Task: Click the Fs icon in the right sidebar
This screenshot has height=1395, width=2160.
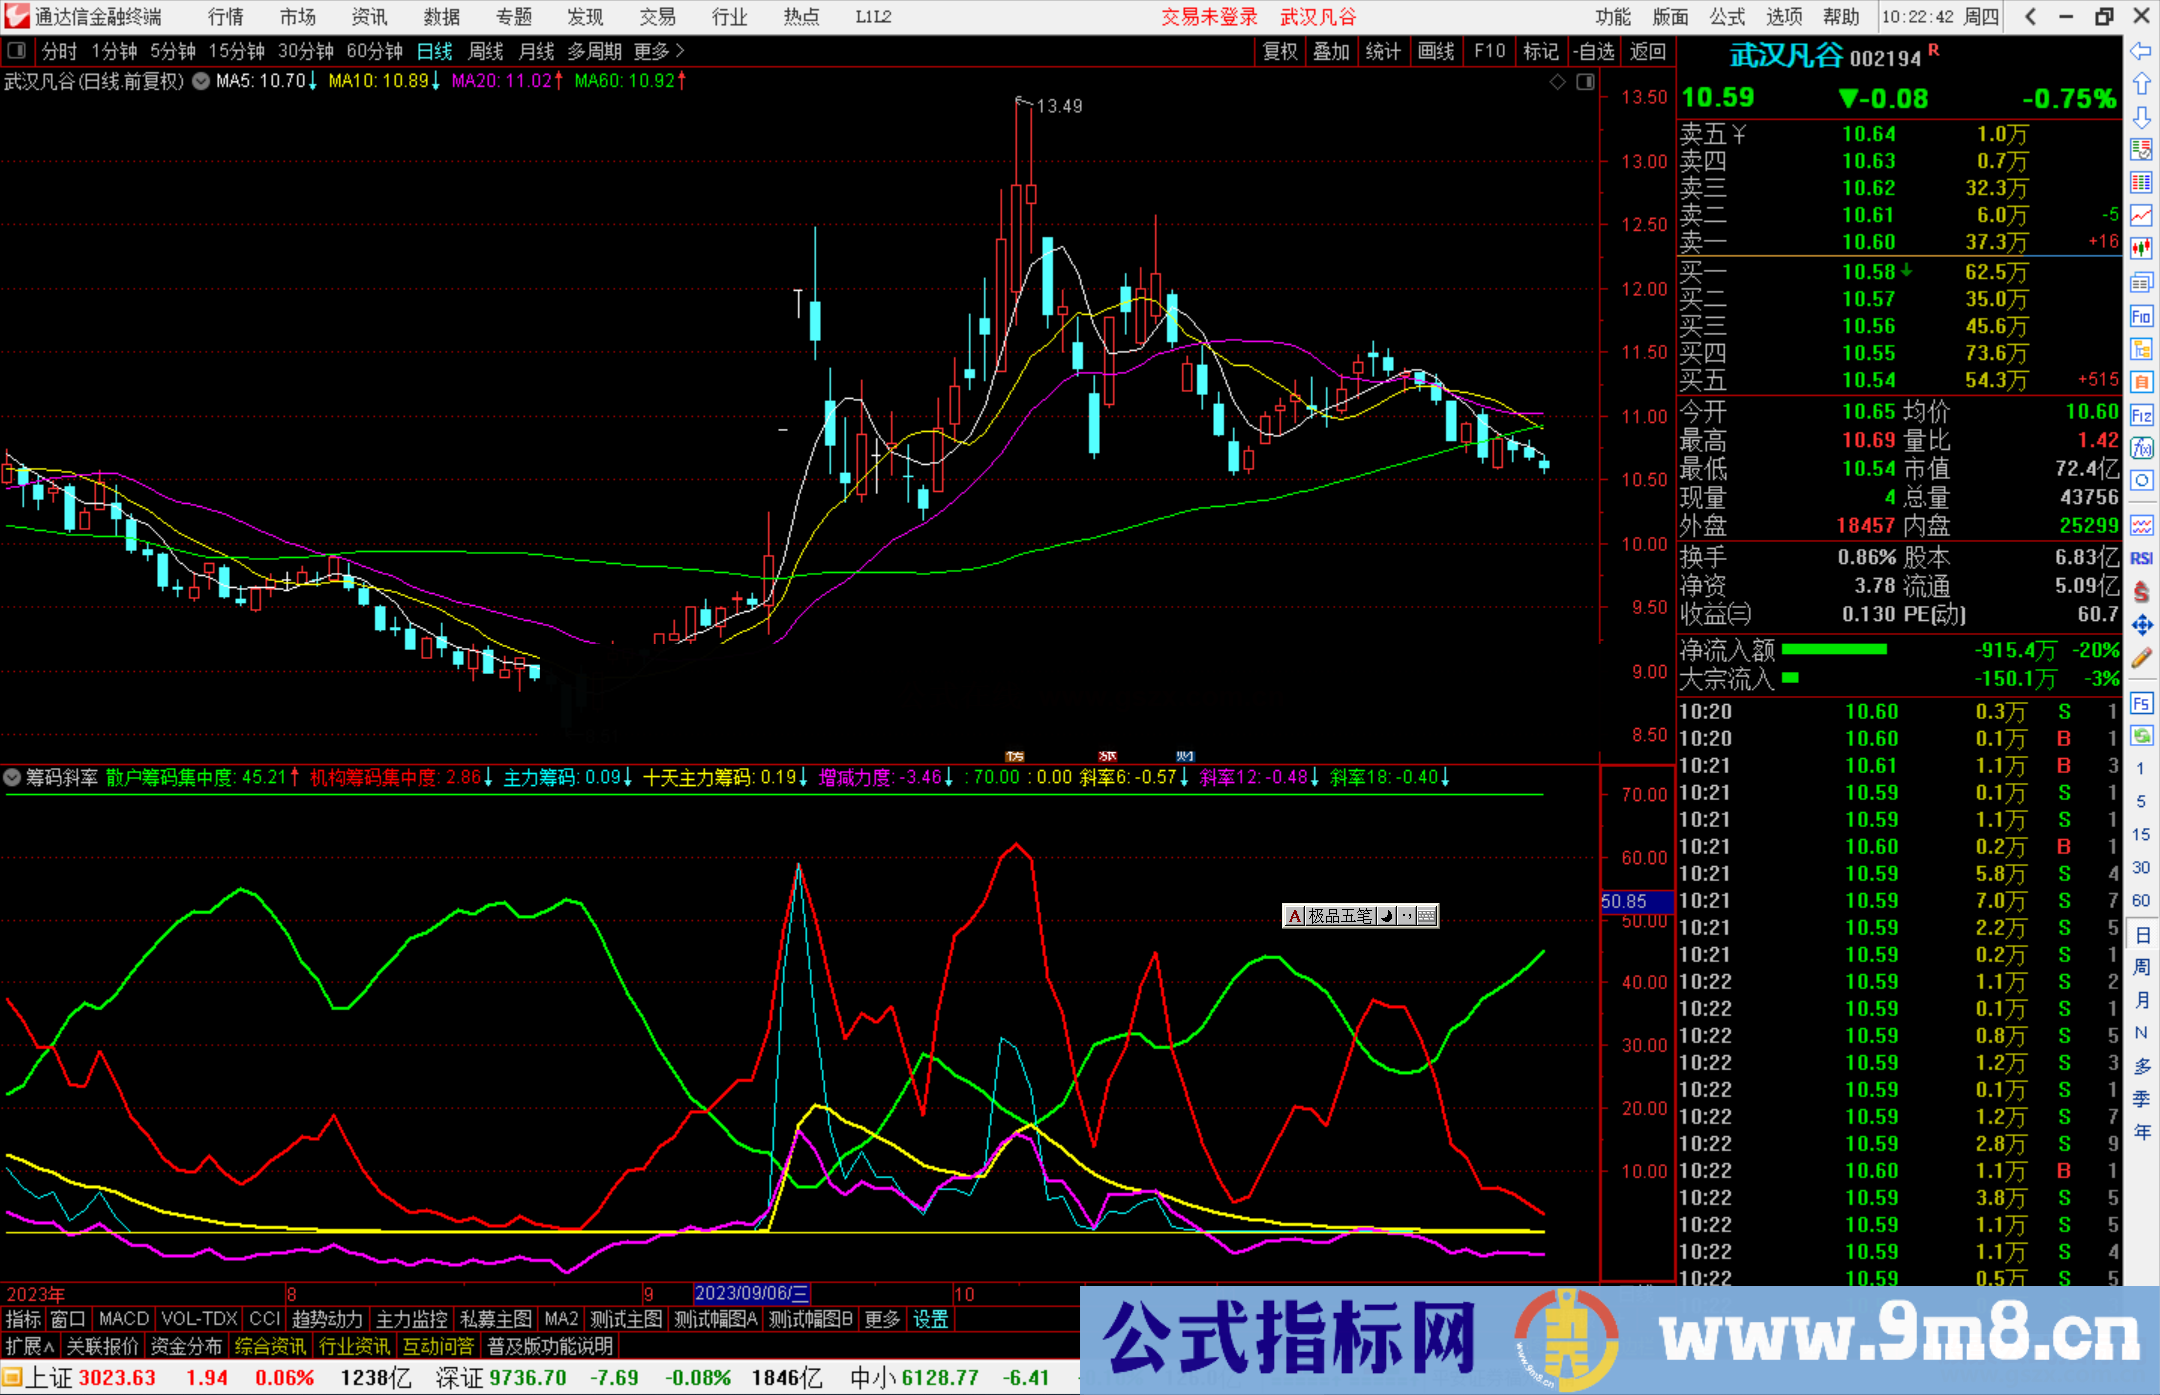Action: click(2141, 703)
